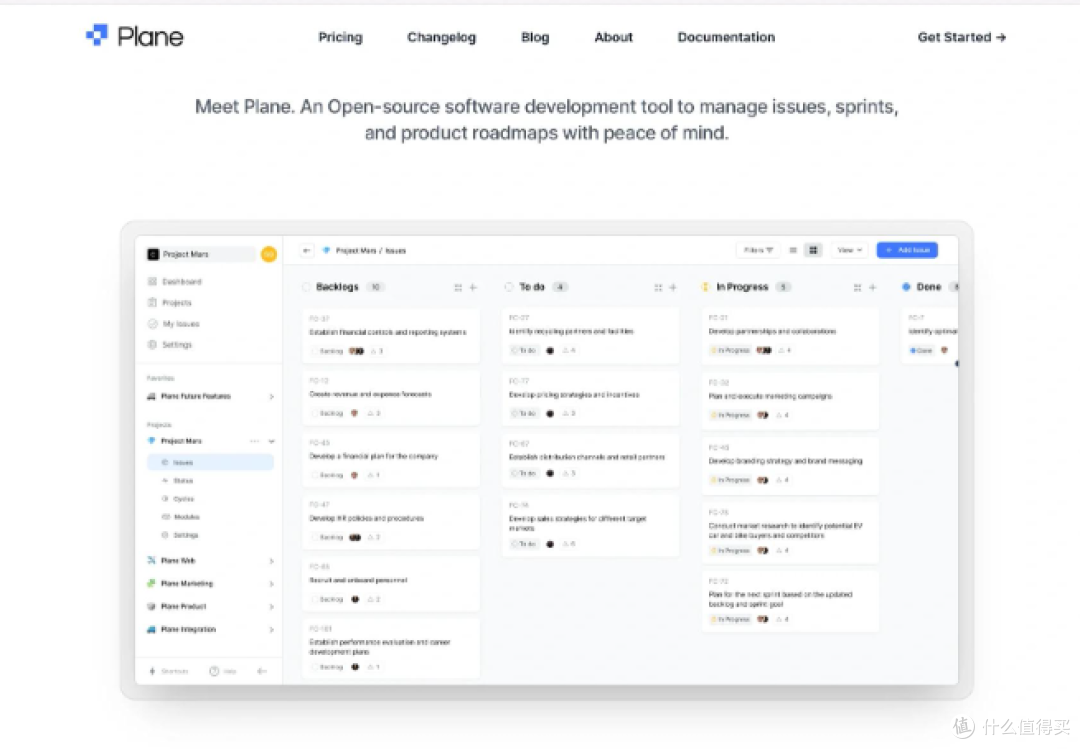Viewport: 1080px width, 749px height.
Task: Expand the Plane Product project
Action: (271, 606)
